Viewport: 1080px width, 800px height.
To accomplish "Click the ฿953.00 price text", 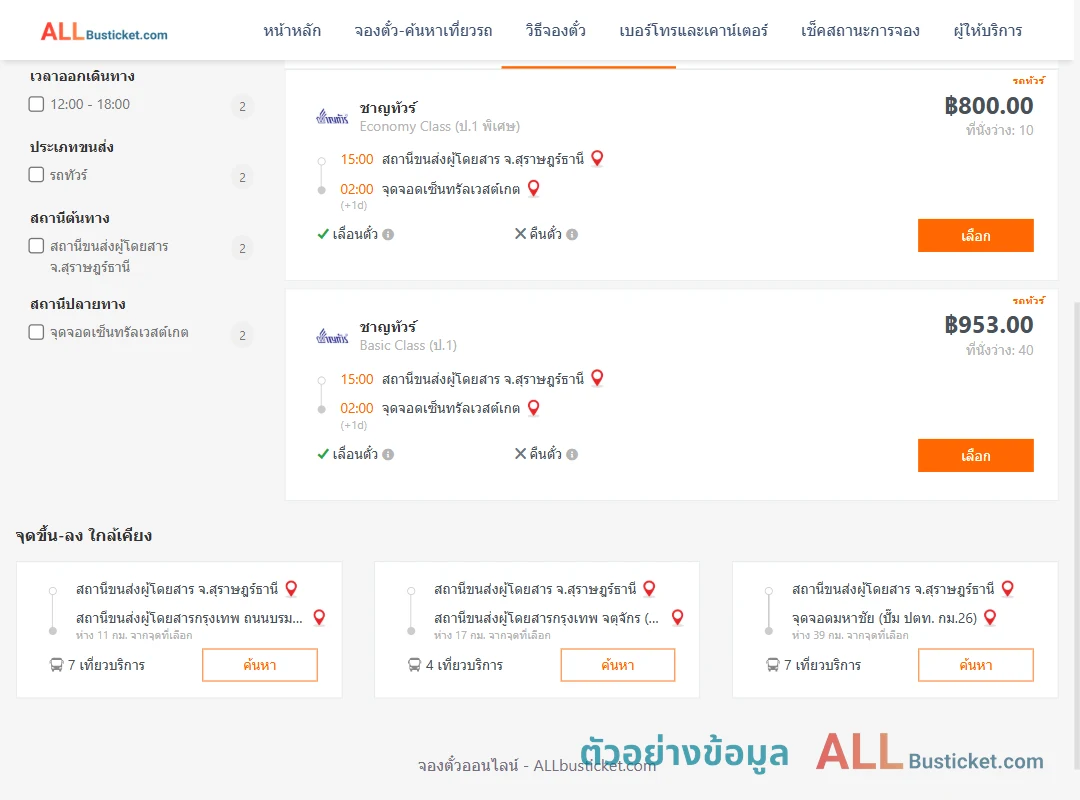I will coord(988,325).
